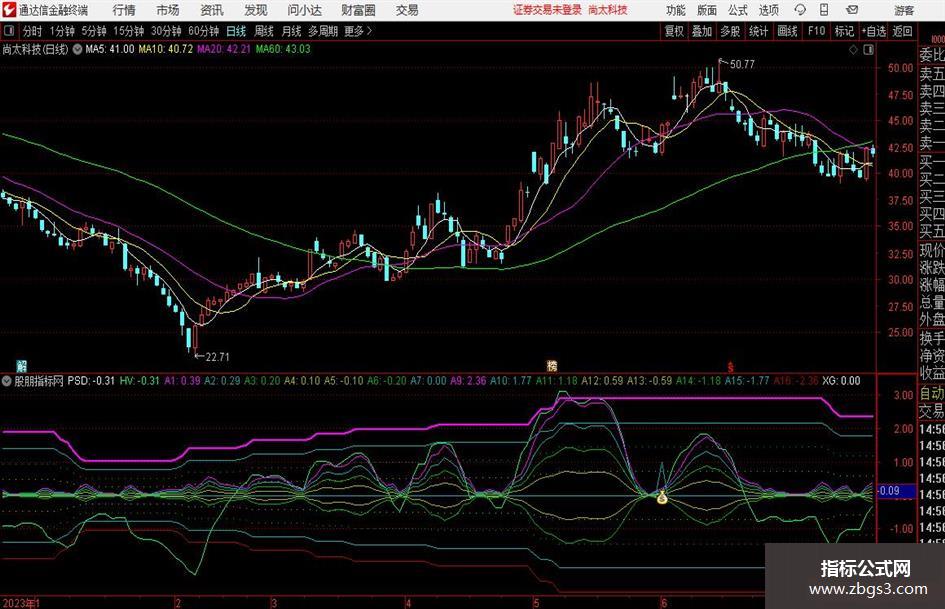Click the diamond icon at chart top right

pos(853,50)
